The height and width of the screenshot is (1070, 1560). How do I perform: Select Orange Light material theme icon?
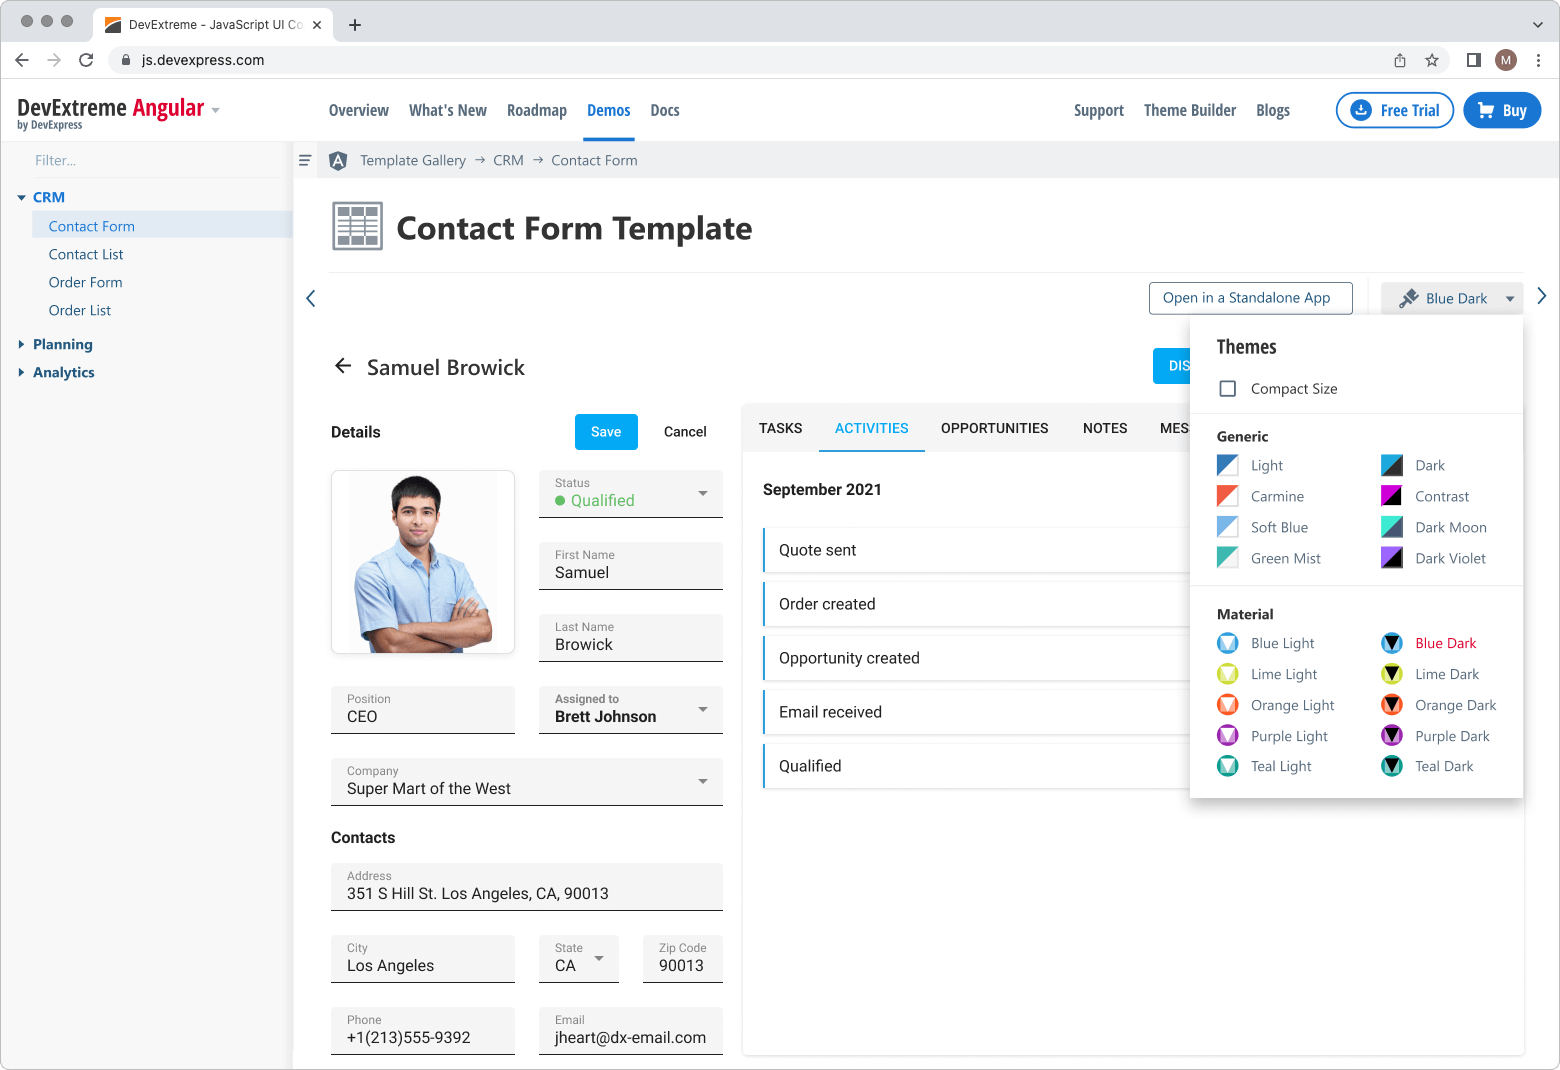tap(1228, 705)
